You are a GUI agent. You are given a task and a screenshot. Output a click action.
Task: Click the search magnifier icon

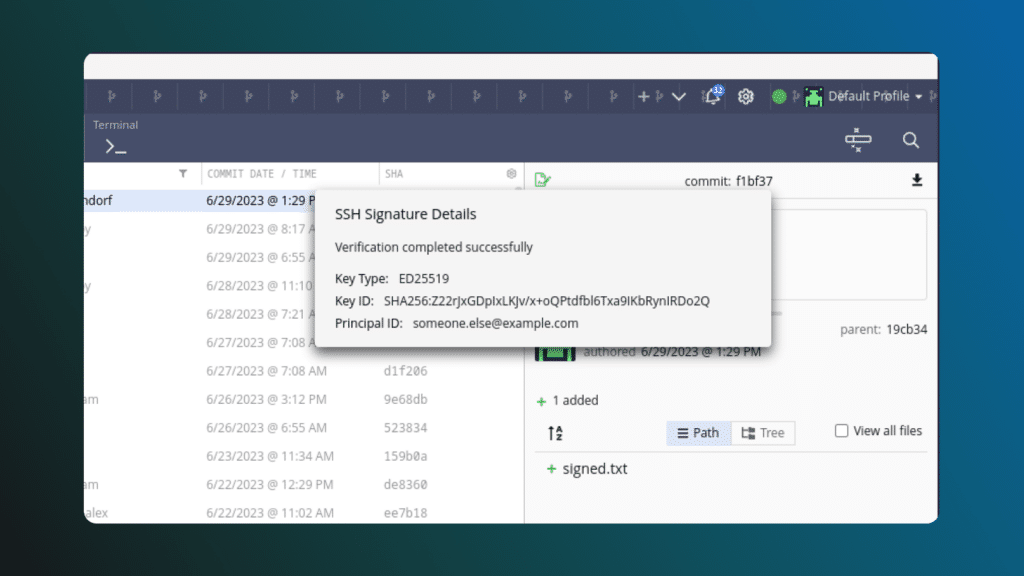[910, 140]
